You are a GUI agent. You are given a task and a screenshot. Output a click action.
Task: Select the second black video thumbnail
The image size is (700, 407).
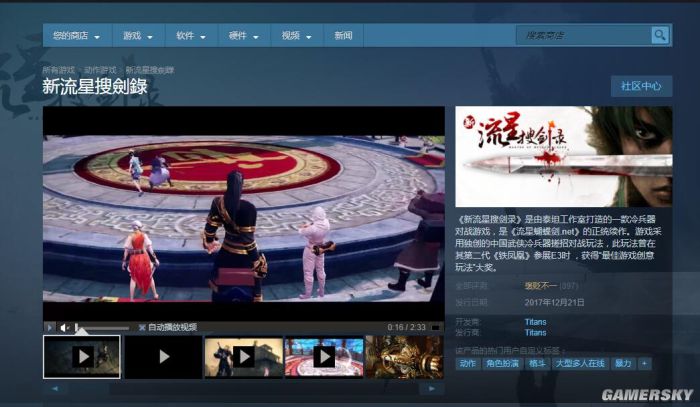pos(163,357)
